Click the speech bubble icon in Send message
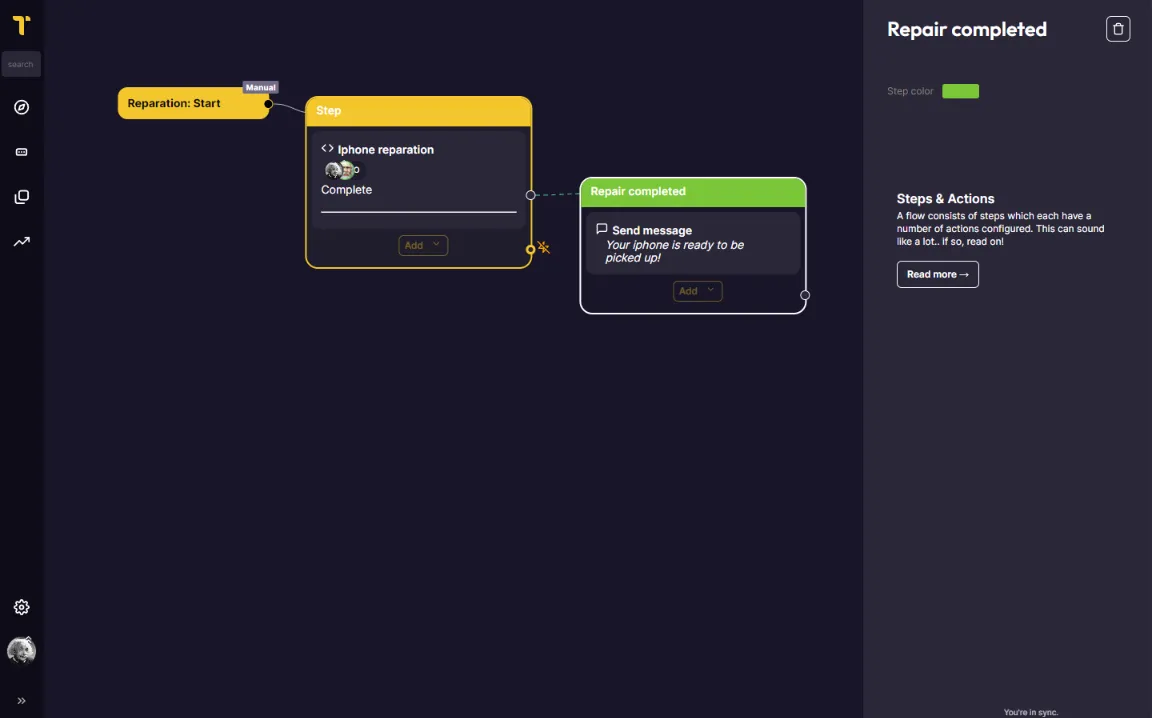Viewport: 1152px width, 718px height. [602, 229]
